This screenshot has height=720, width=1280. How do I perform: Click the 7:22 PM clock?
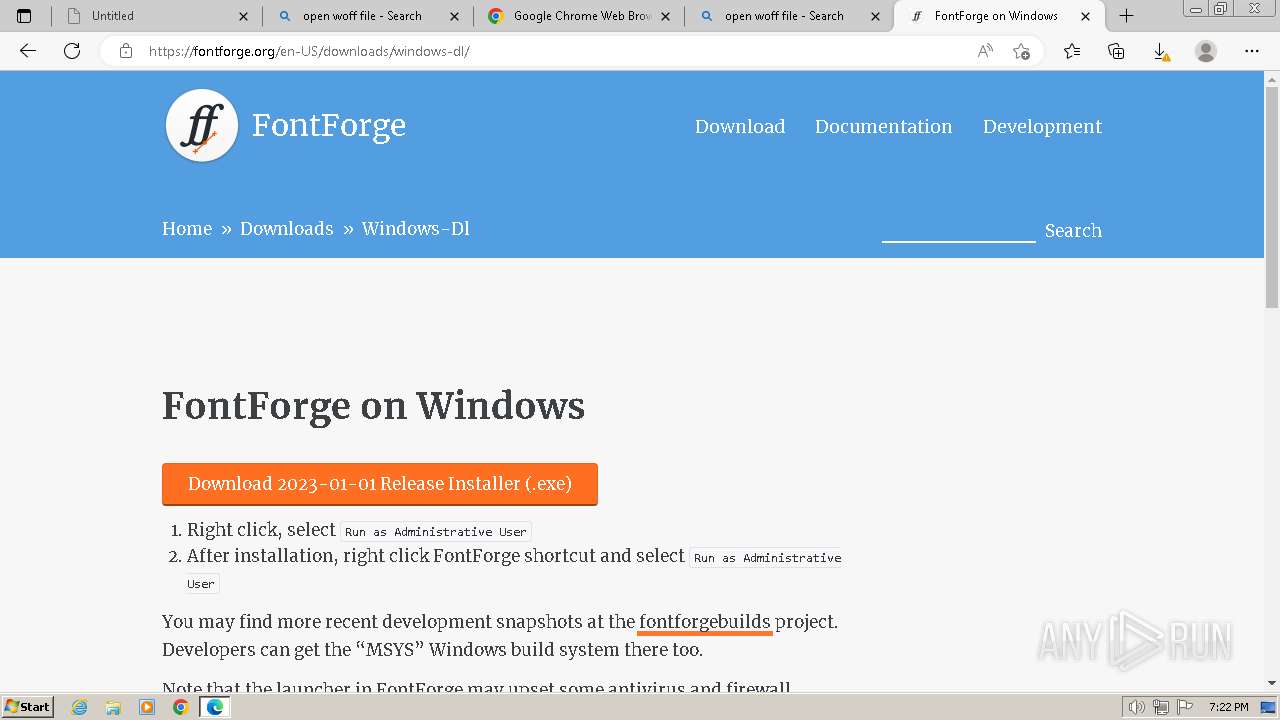pyautogui.click(x=1228, y=707)
